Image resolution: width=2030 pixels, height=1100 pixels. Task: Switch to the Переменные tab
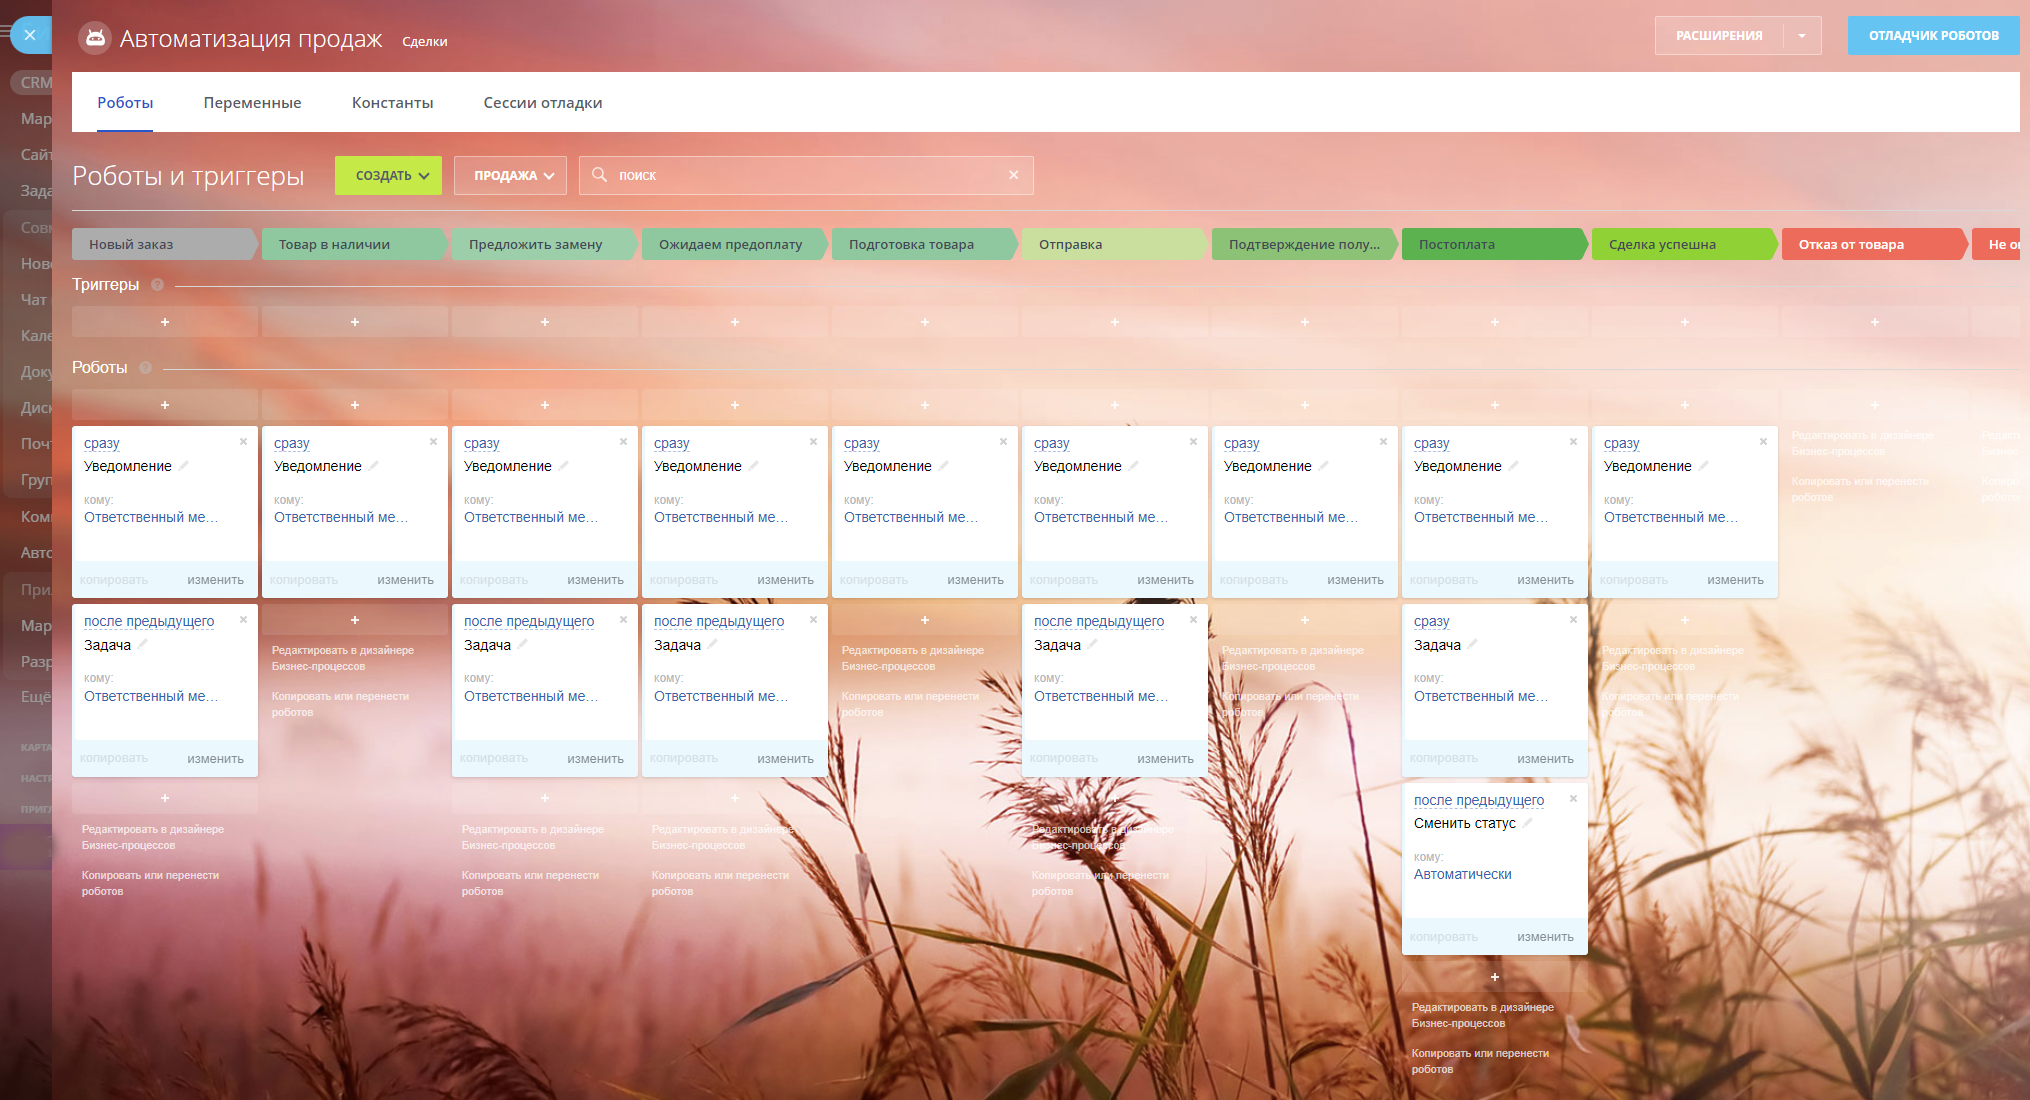pos(252,103)
